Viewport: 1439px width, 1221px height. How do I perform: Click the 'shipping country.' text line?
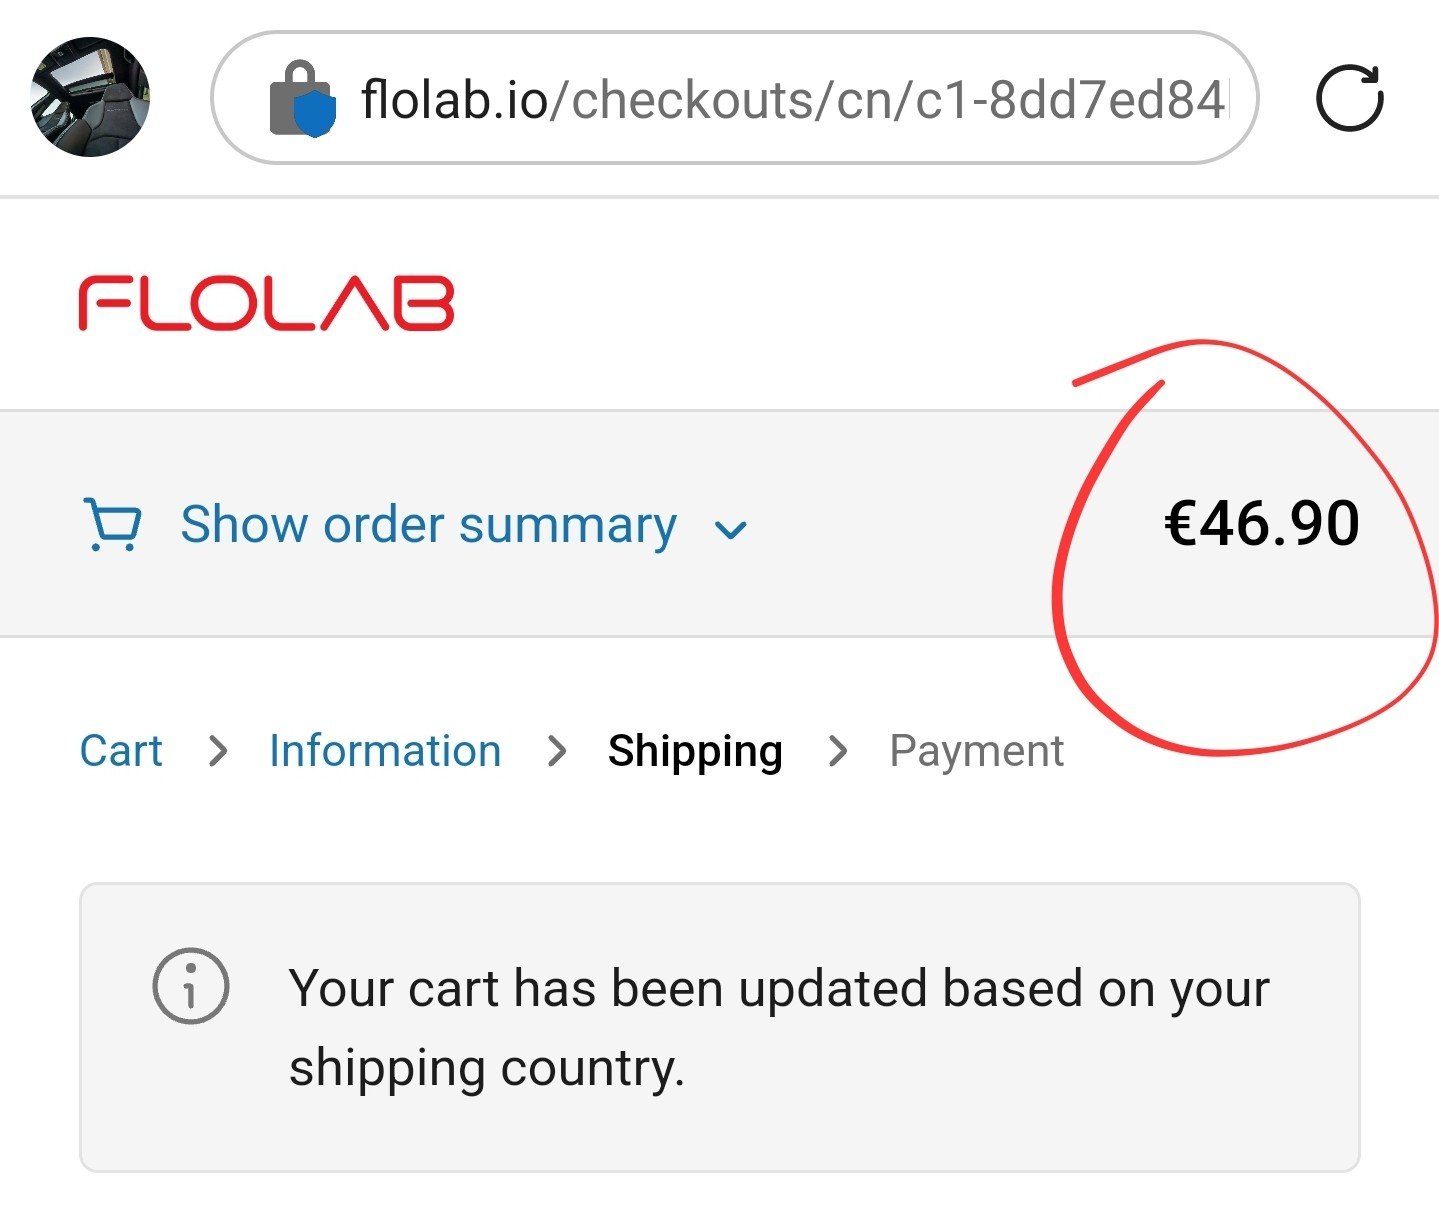pos(486,1068)
